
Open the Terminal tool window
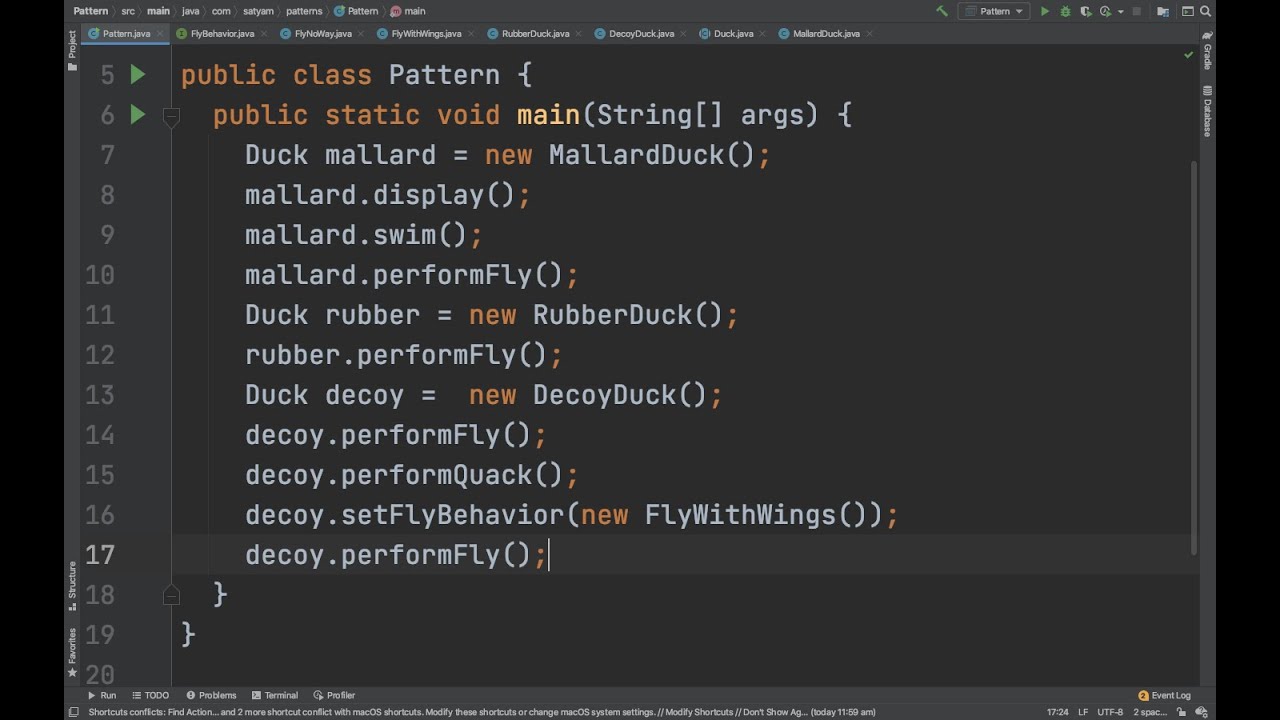275,695
